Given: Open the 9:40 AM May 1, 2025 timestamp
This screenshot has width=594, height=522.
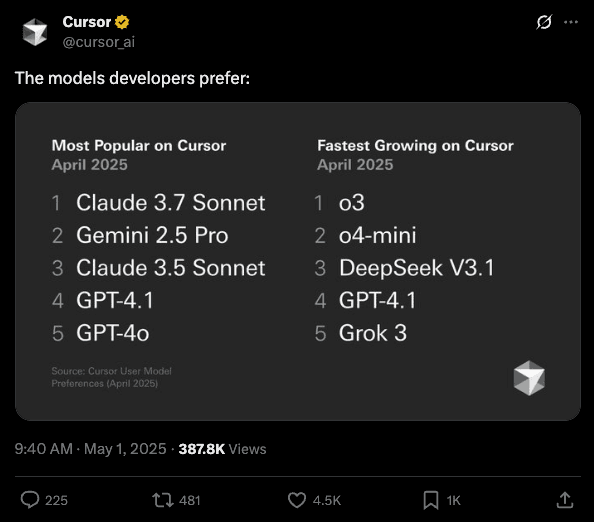Looking at the screenshot, I should 91,449.
